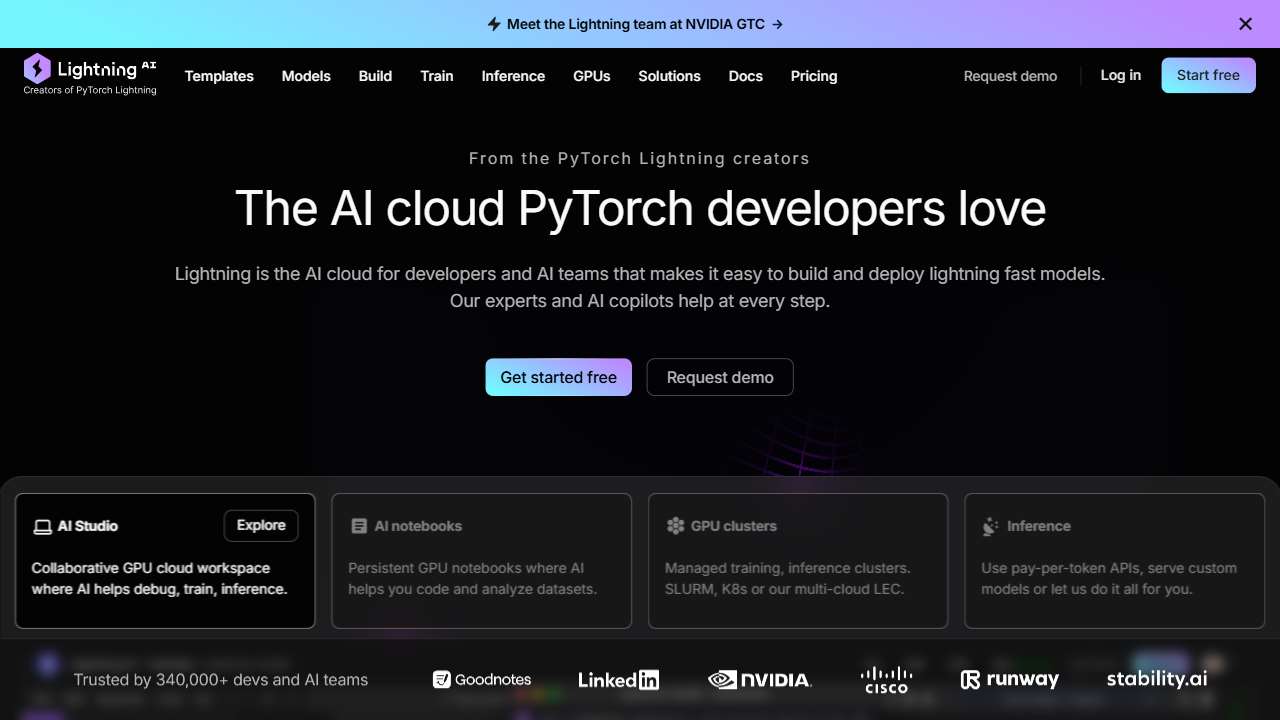Image resolution: width=1280 pixels, height=720 pixels.
Task: Click the NVIDIA logo
Action: [x=760, y=679]
